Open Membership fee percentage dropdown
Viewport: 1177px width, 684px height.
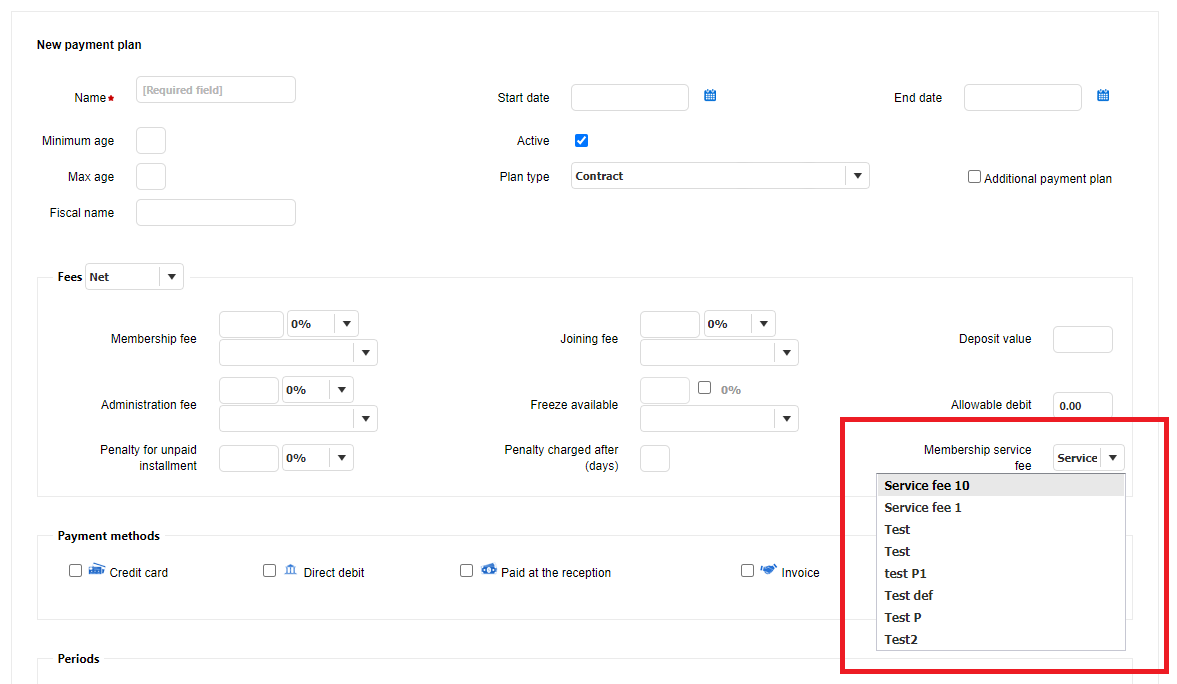(346, 324)
